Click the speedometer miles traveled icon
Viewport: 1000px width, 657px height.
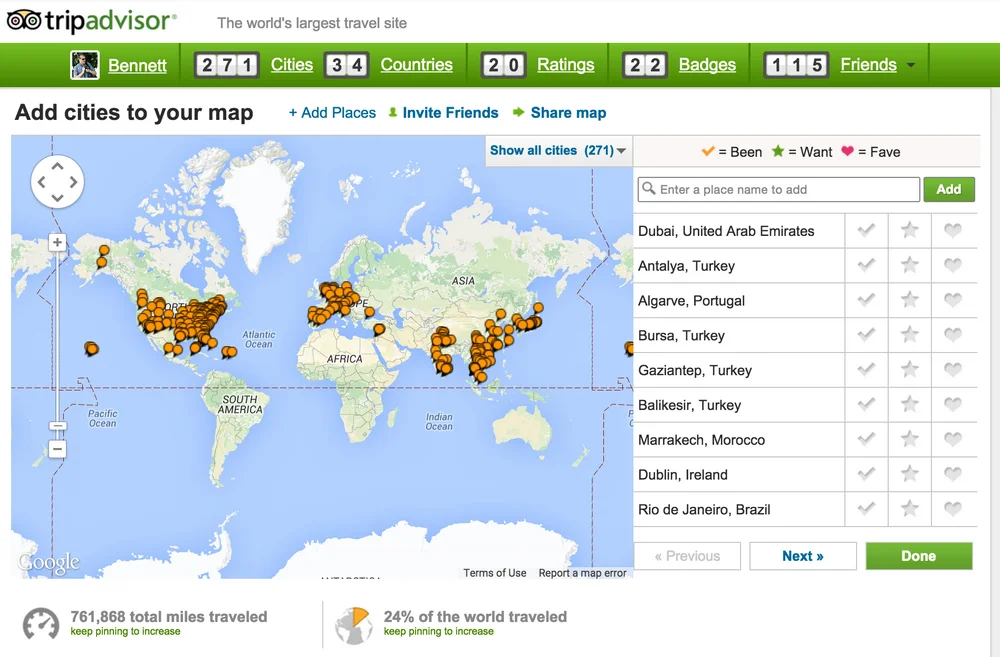pos(41,624)
